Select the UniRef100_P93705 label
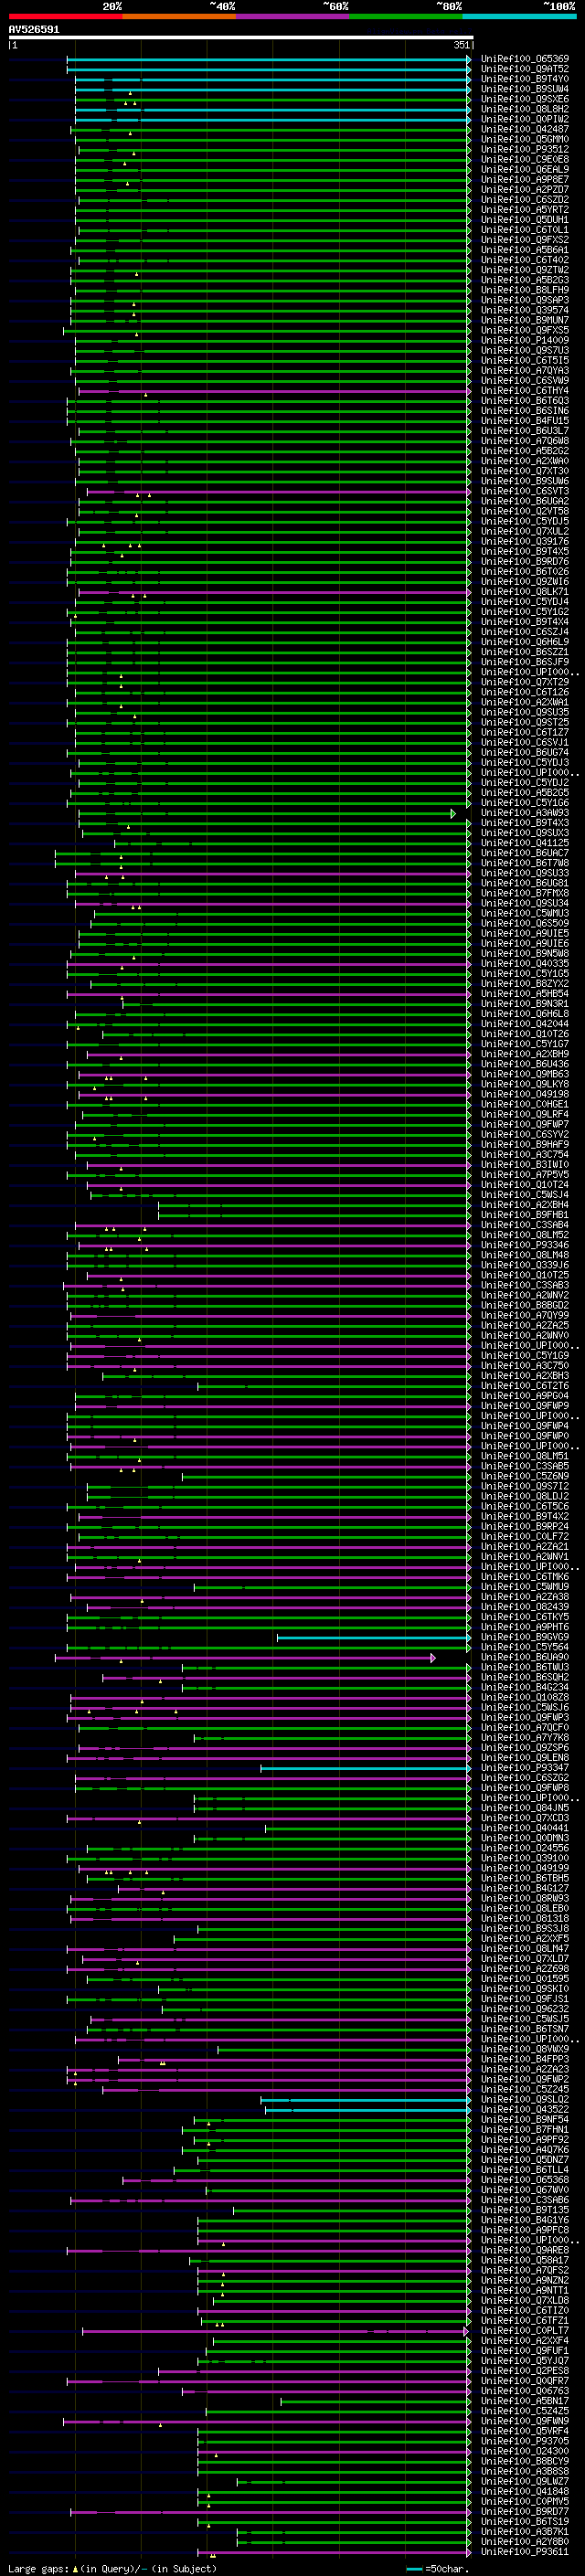This screenshot has height=2576, width=585. coord(524,2441)
